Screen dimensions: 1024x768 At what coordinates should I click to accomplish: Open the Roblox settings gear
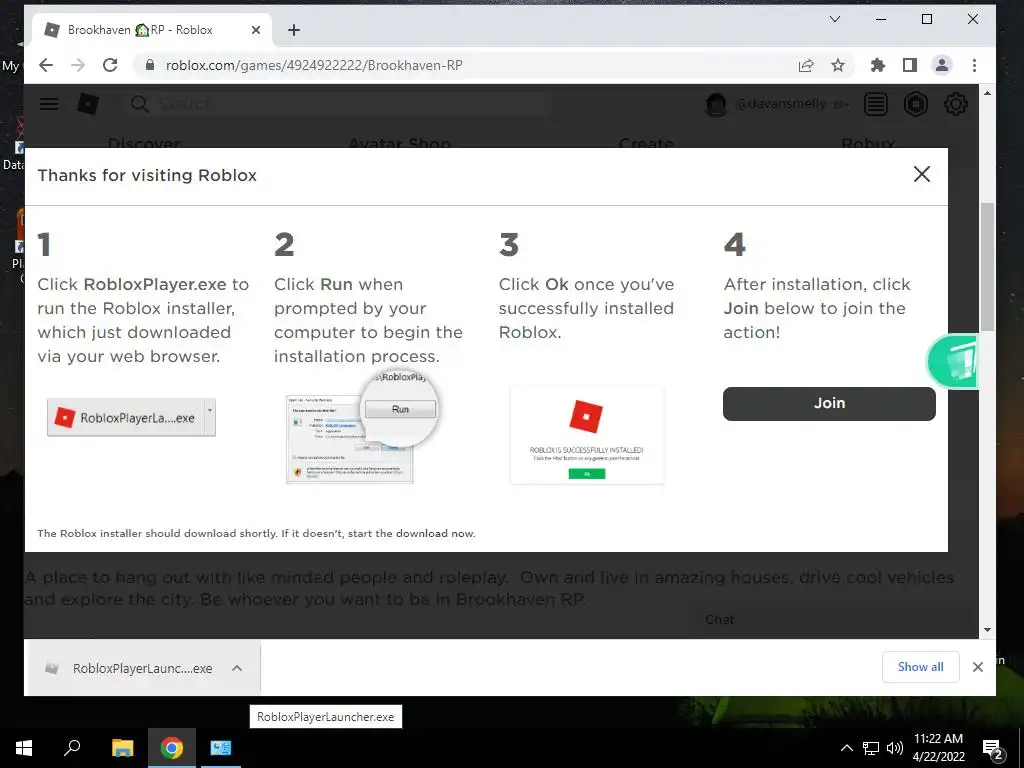(956, 104)
